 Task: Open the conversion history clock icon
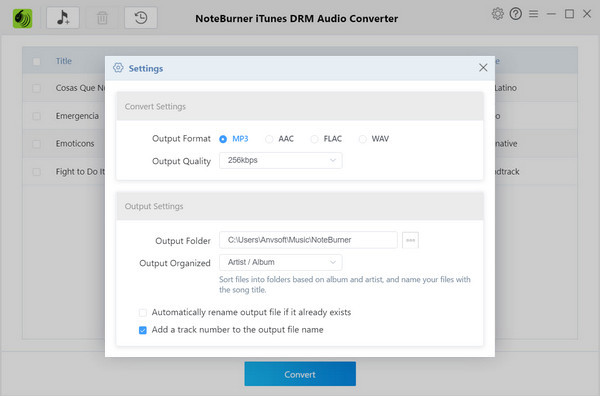coord(141,18)
